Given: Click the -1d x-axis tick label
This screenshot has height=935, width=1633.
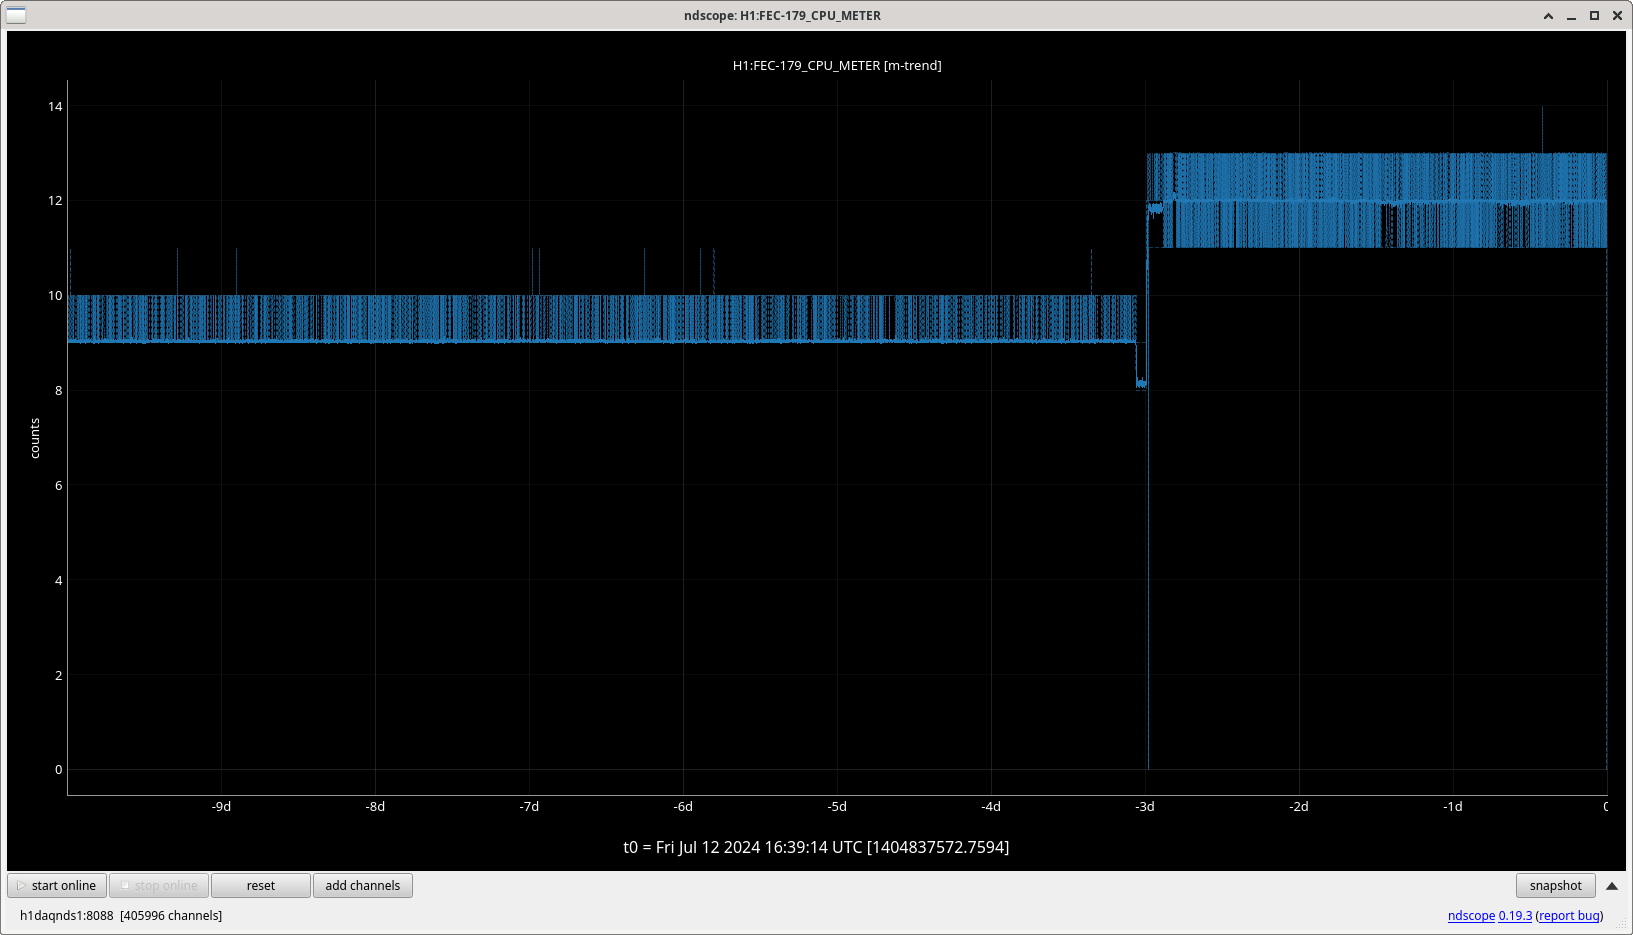Looking at the screenshot, I should pyautogui.click(x=1453, y=807).
